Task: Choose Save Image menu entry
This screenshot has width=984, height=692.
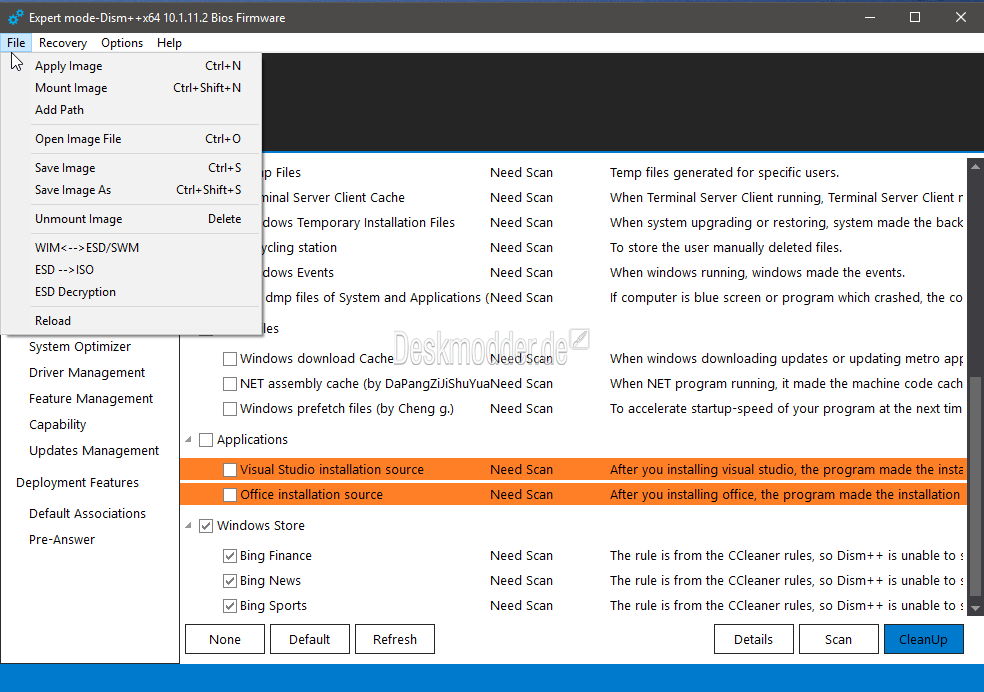Action: [x=132, y=168]
